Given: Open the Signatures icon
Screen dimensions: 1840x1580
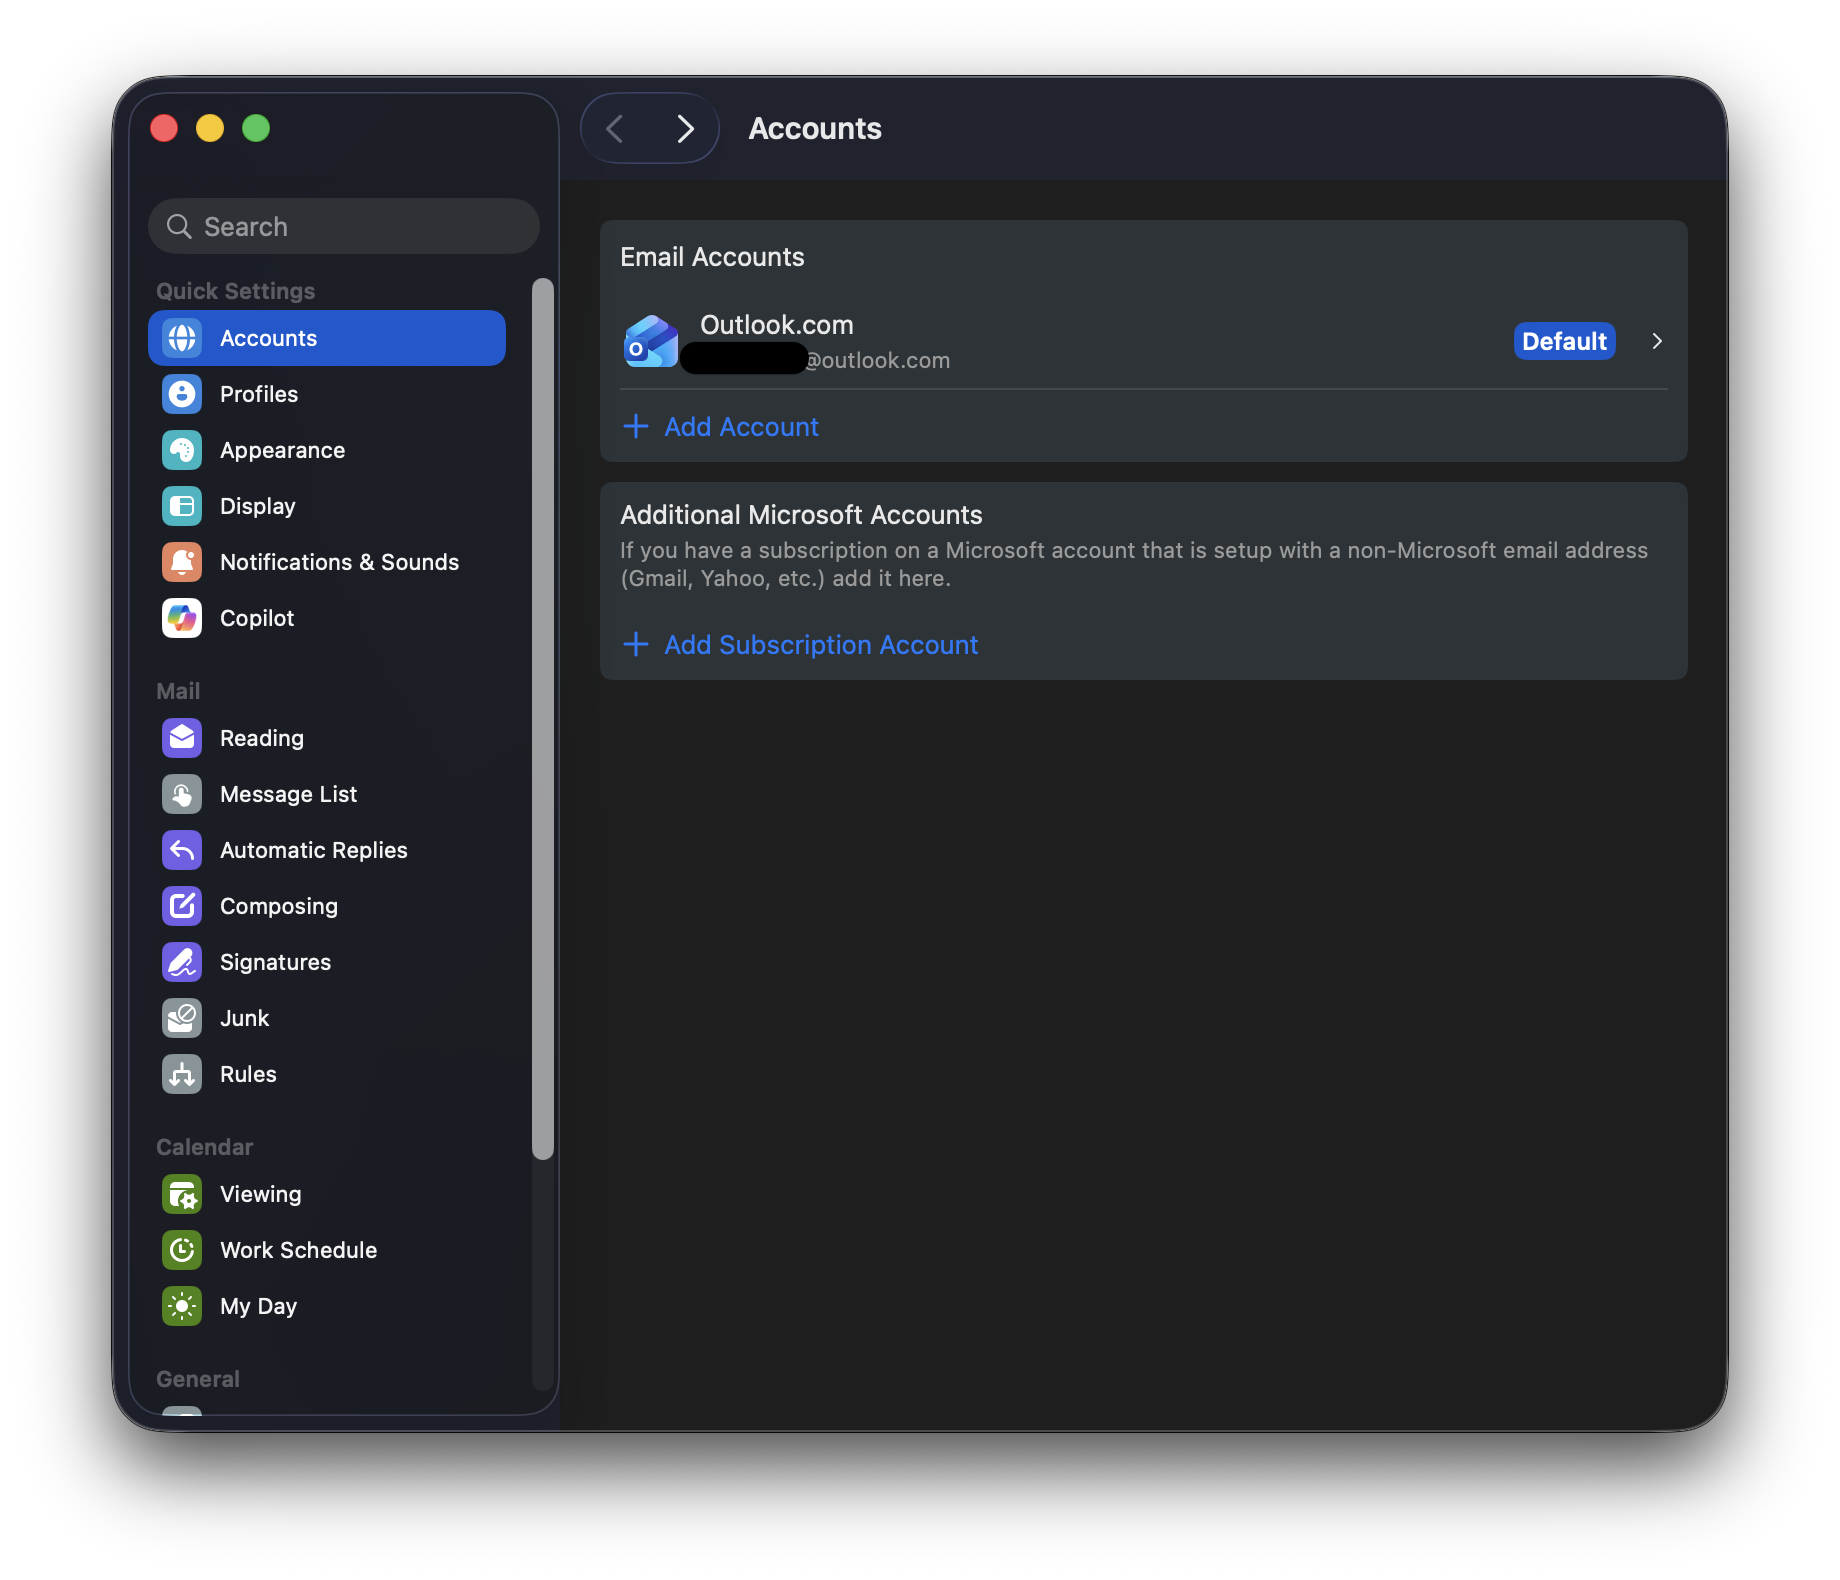Looking at the screenshot, I should [182, 962].
